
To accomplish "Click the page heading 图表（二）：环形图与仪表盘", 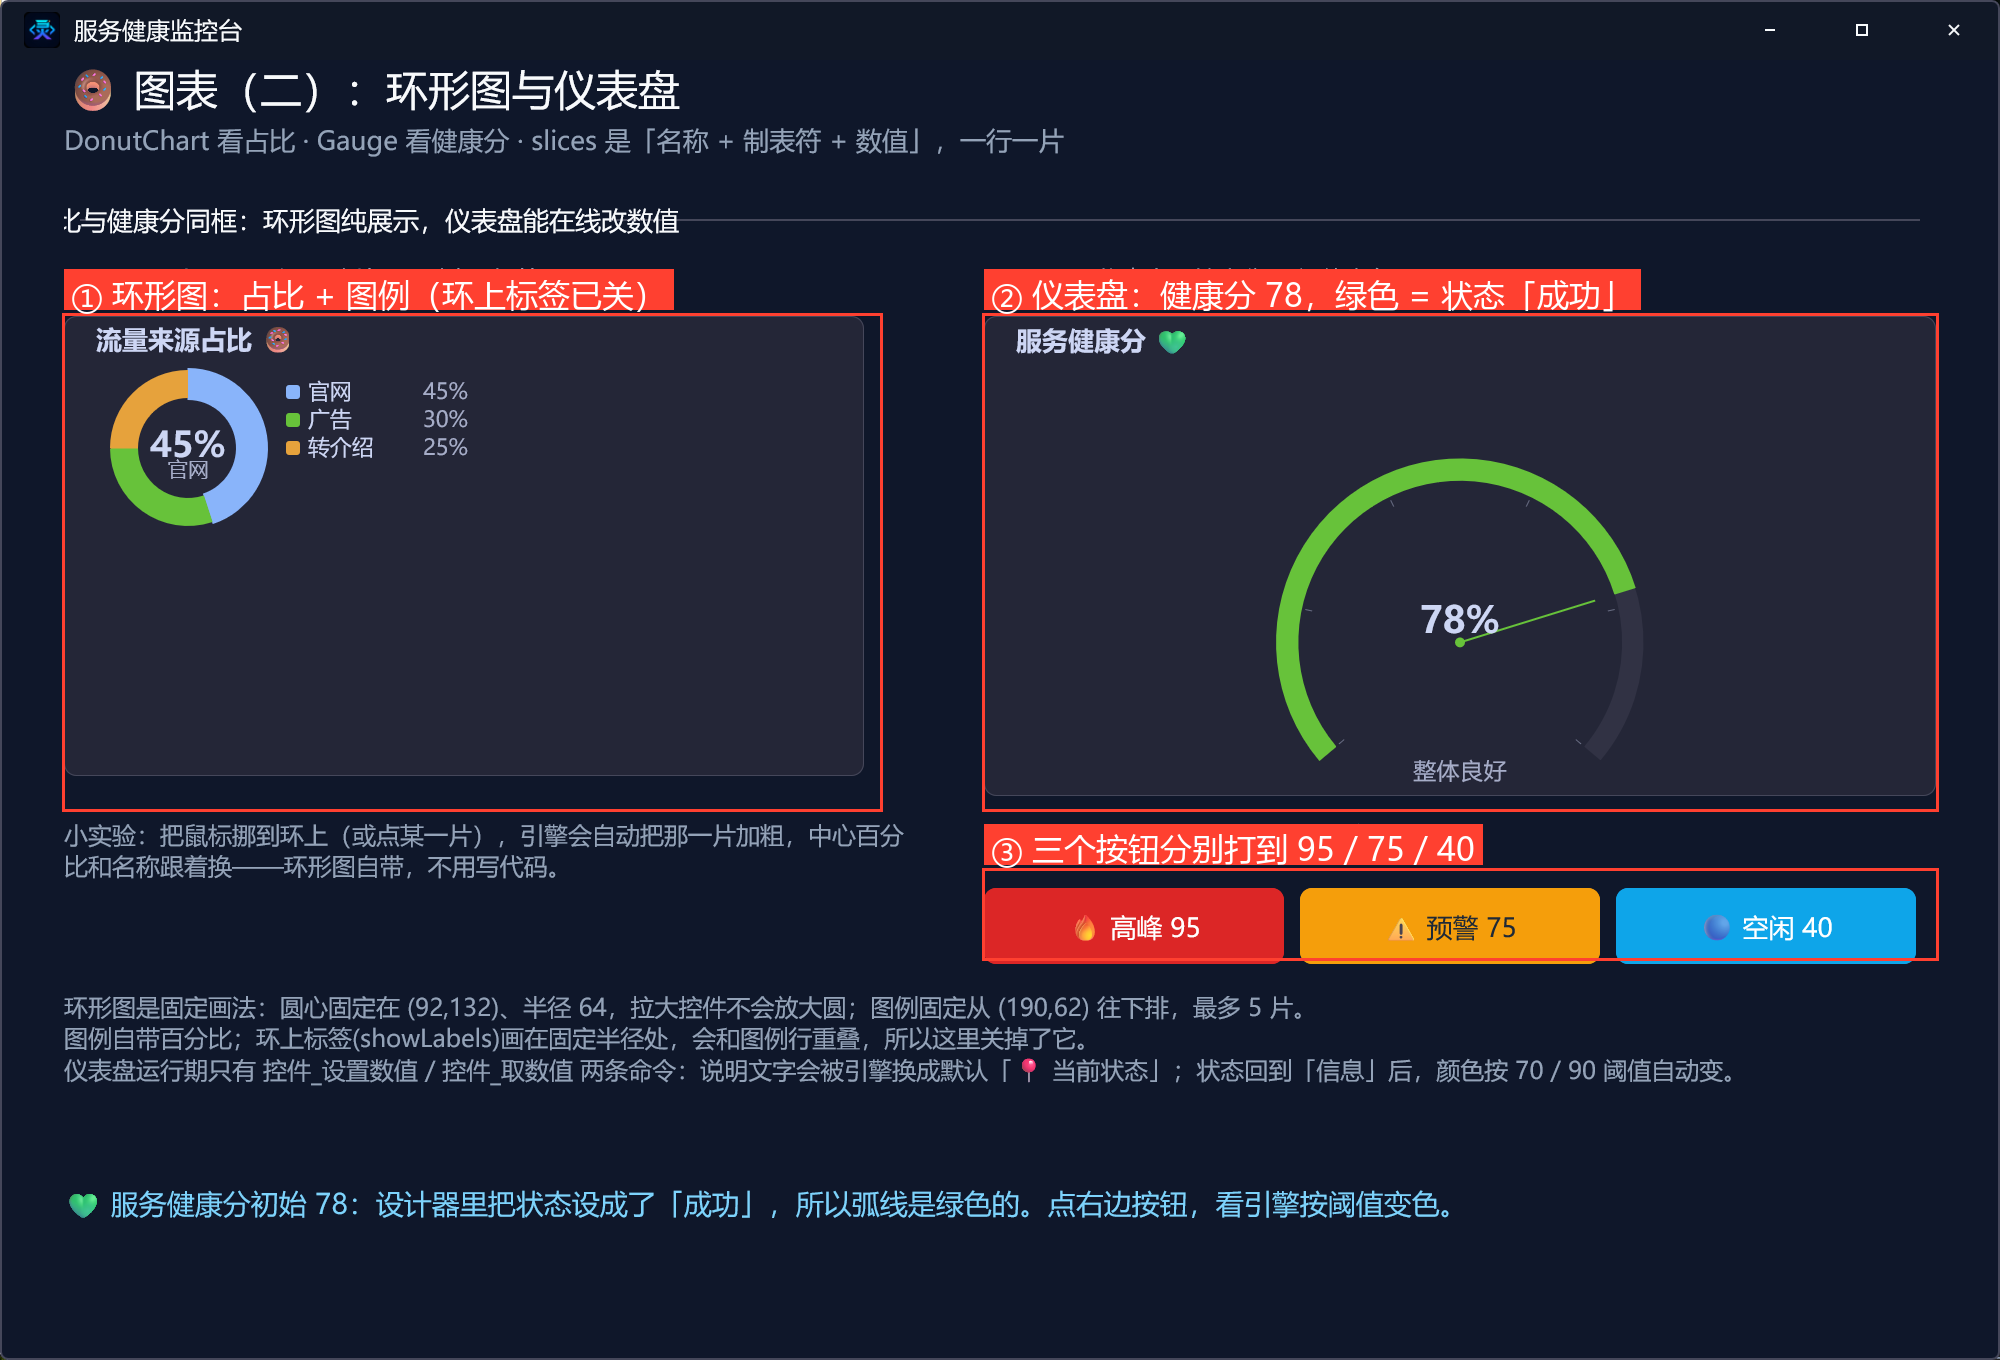I will pos(407,91).
